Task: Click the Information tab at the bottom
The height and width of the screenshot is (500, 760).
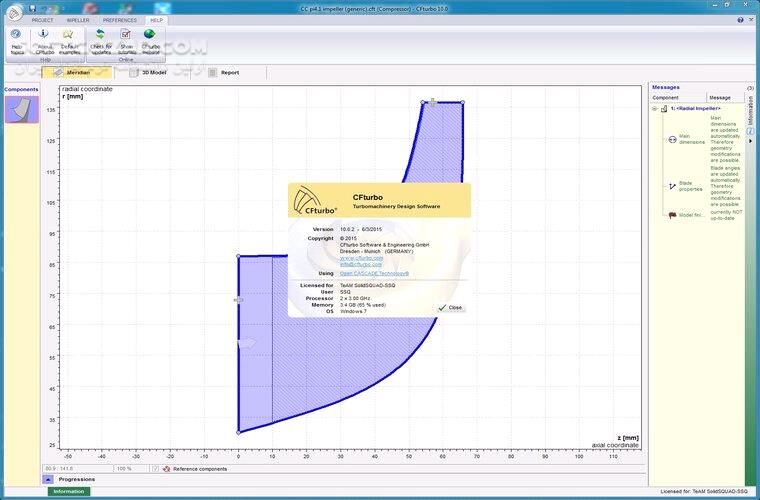Action: 69,491
